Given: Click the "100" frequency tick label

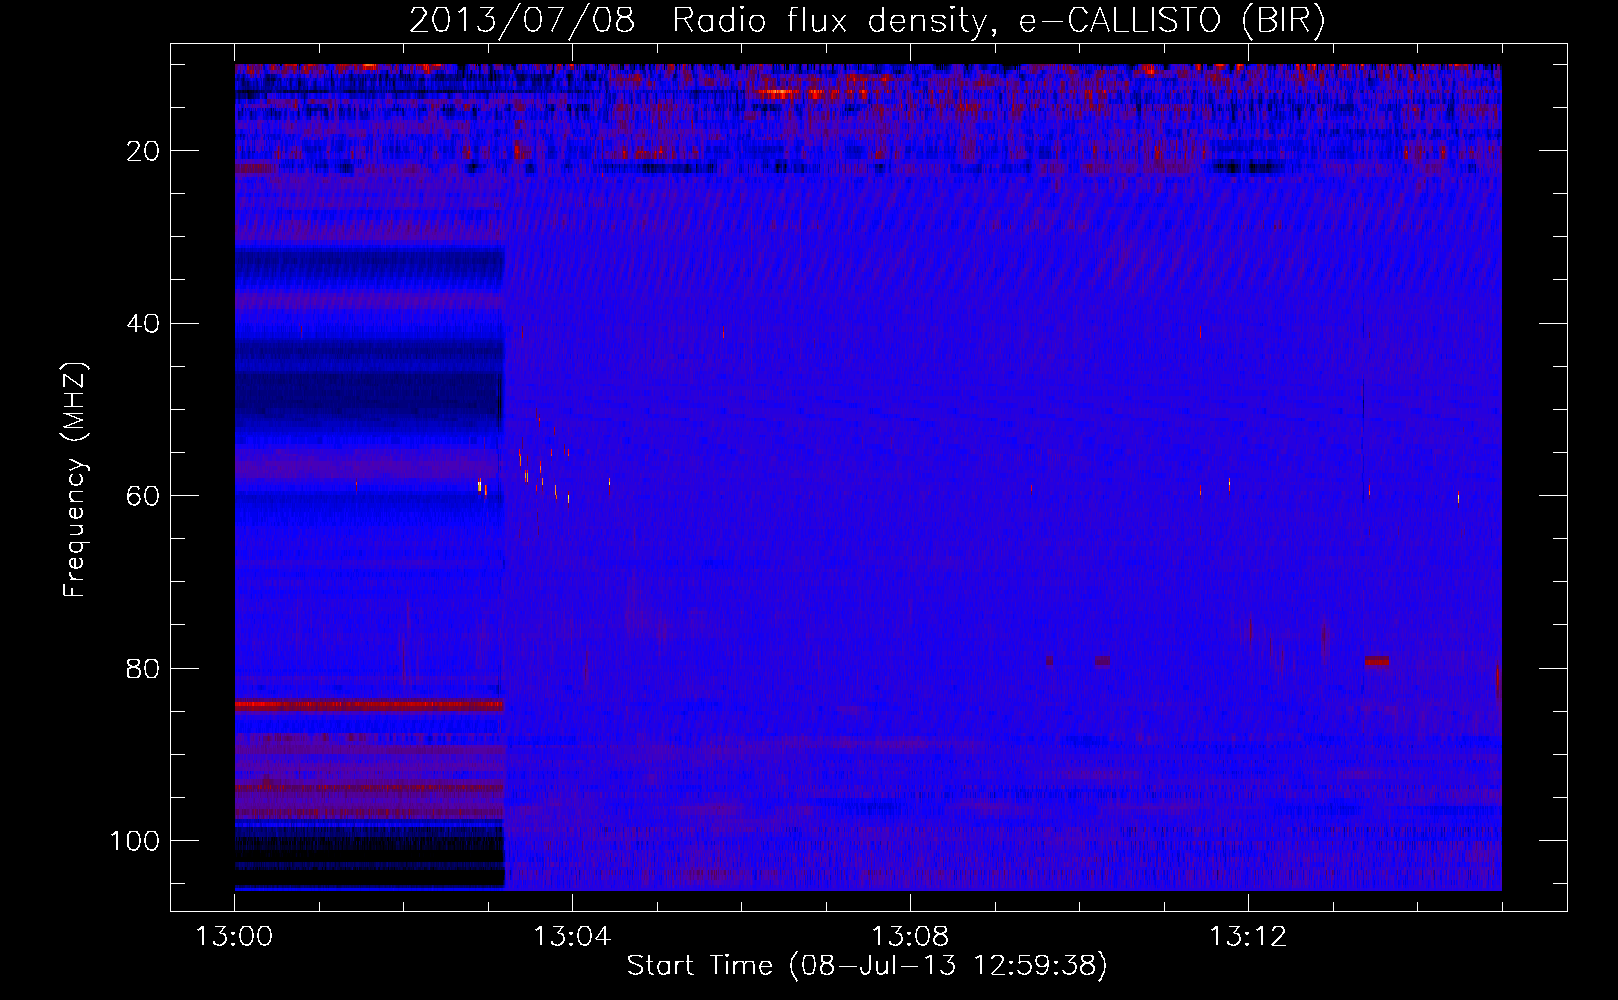Looking at the screenshot, I should 136,841.
